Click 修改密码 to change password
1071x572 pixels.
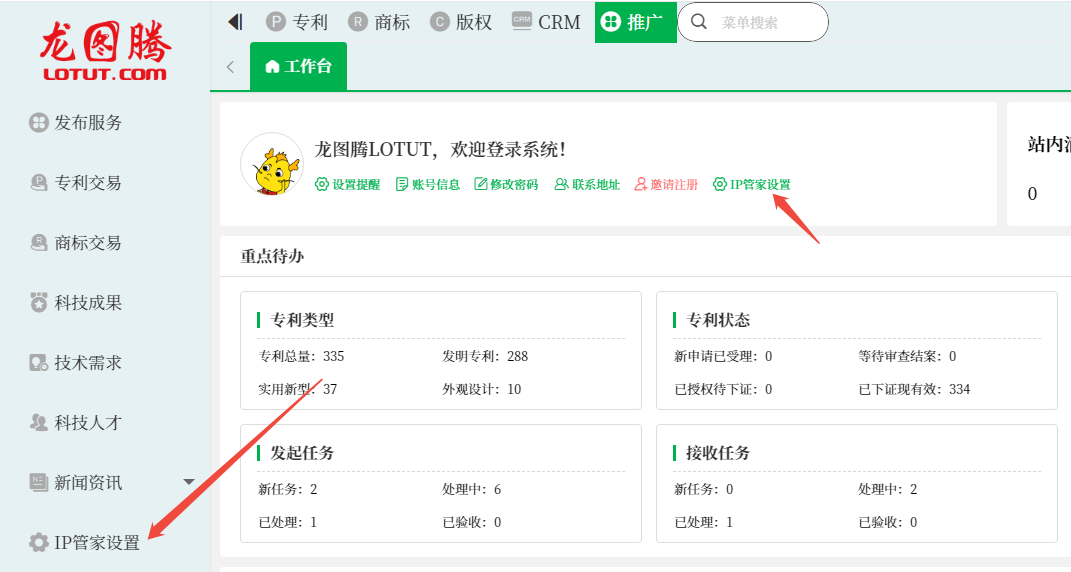[x=506, y=185]
